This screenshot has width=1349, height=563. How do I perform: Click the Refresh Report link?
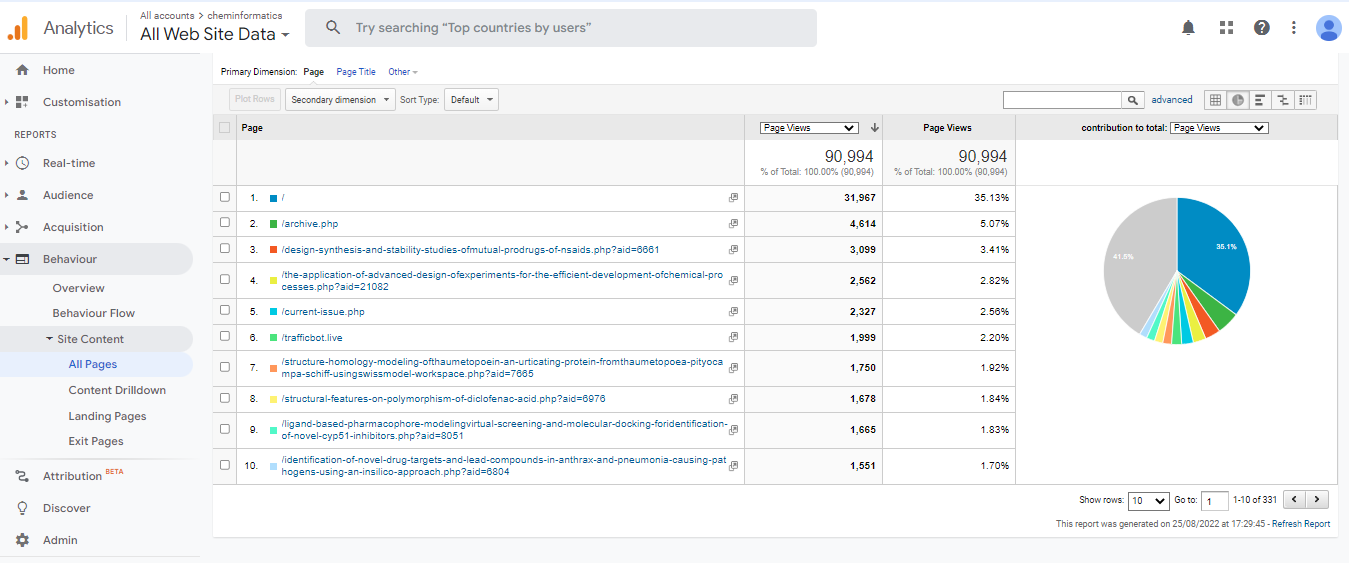(1300, 524)
